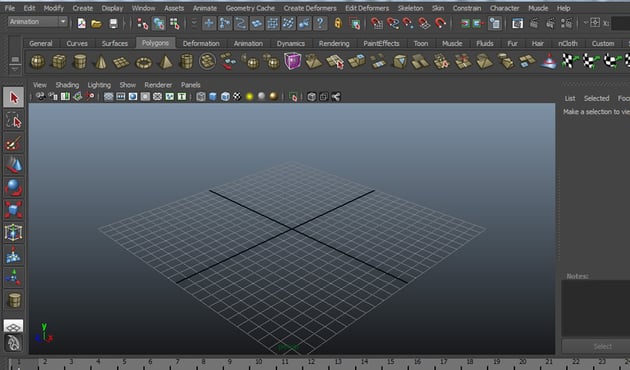Toggle the lock selection padlock icon
630x370 pixels.
(x=338, y=23)
